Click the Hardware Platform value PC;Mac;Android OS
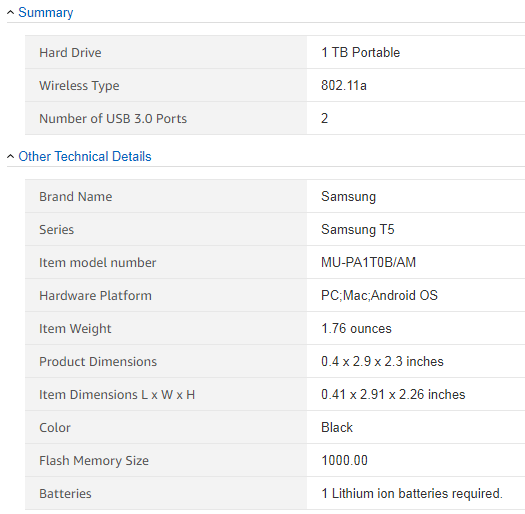The image size is (525, 514). [x=379, y=295]
